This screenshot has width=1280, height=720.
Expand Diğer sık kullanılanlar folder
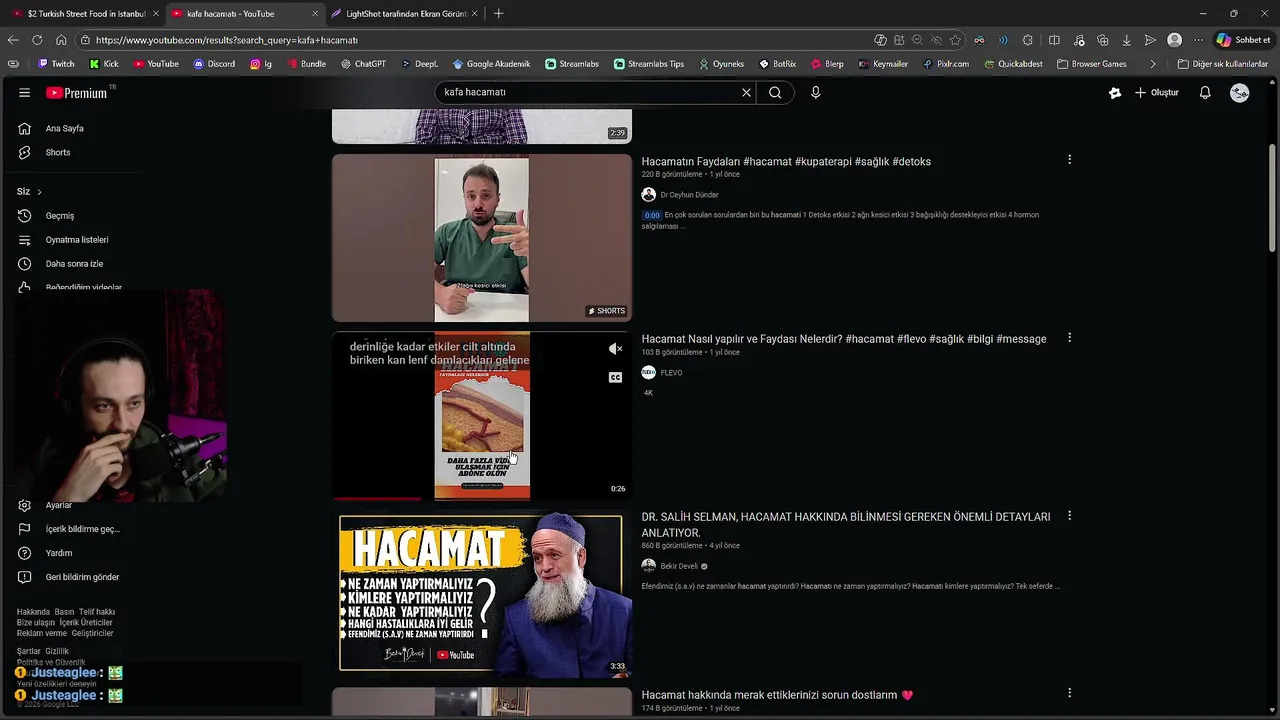tap(1222, 64)
